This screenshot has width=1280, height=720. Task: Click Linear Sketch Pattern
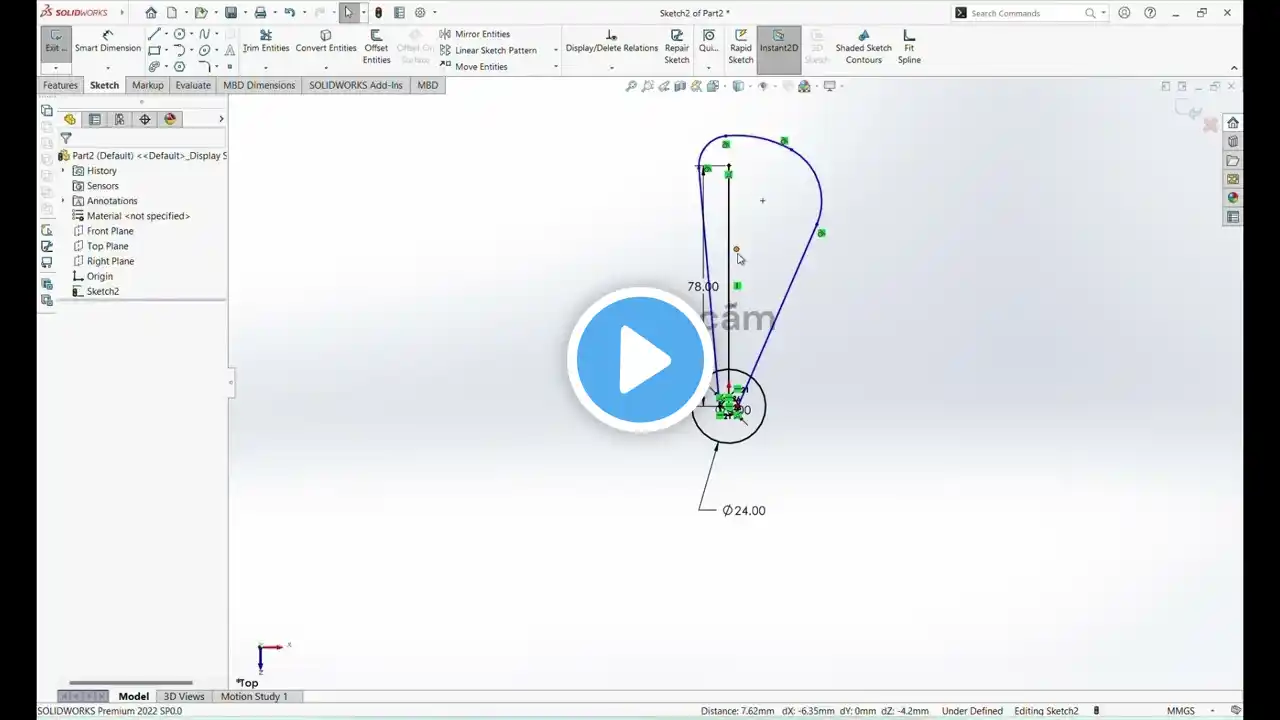coord(489,50)
